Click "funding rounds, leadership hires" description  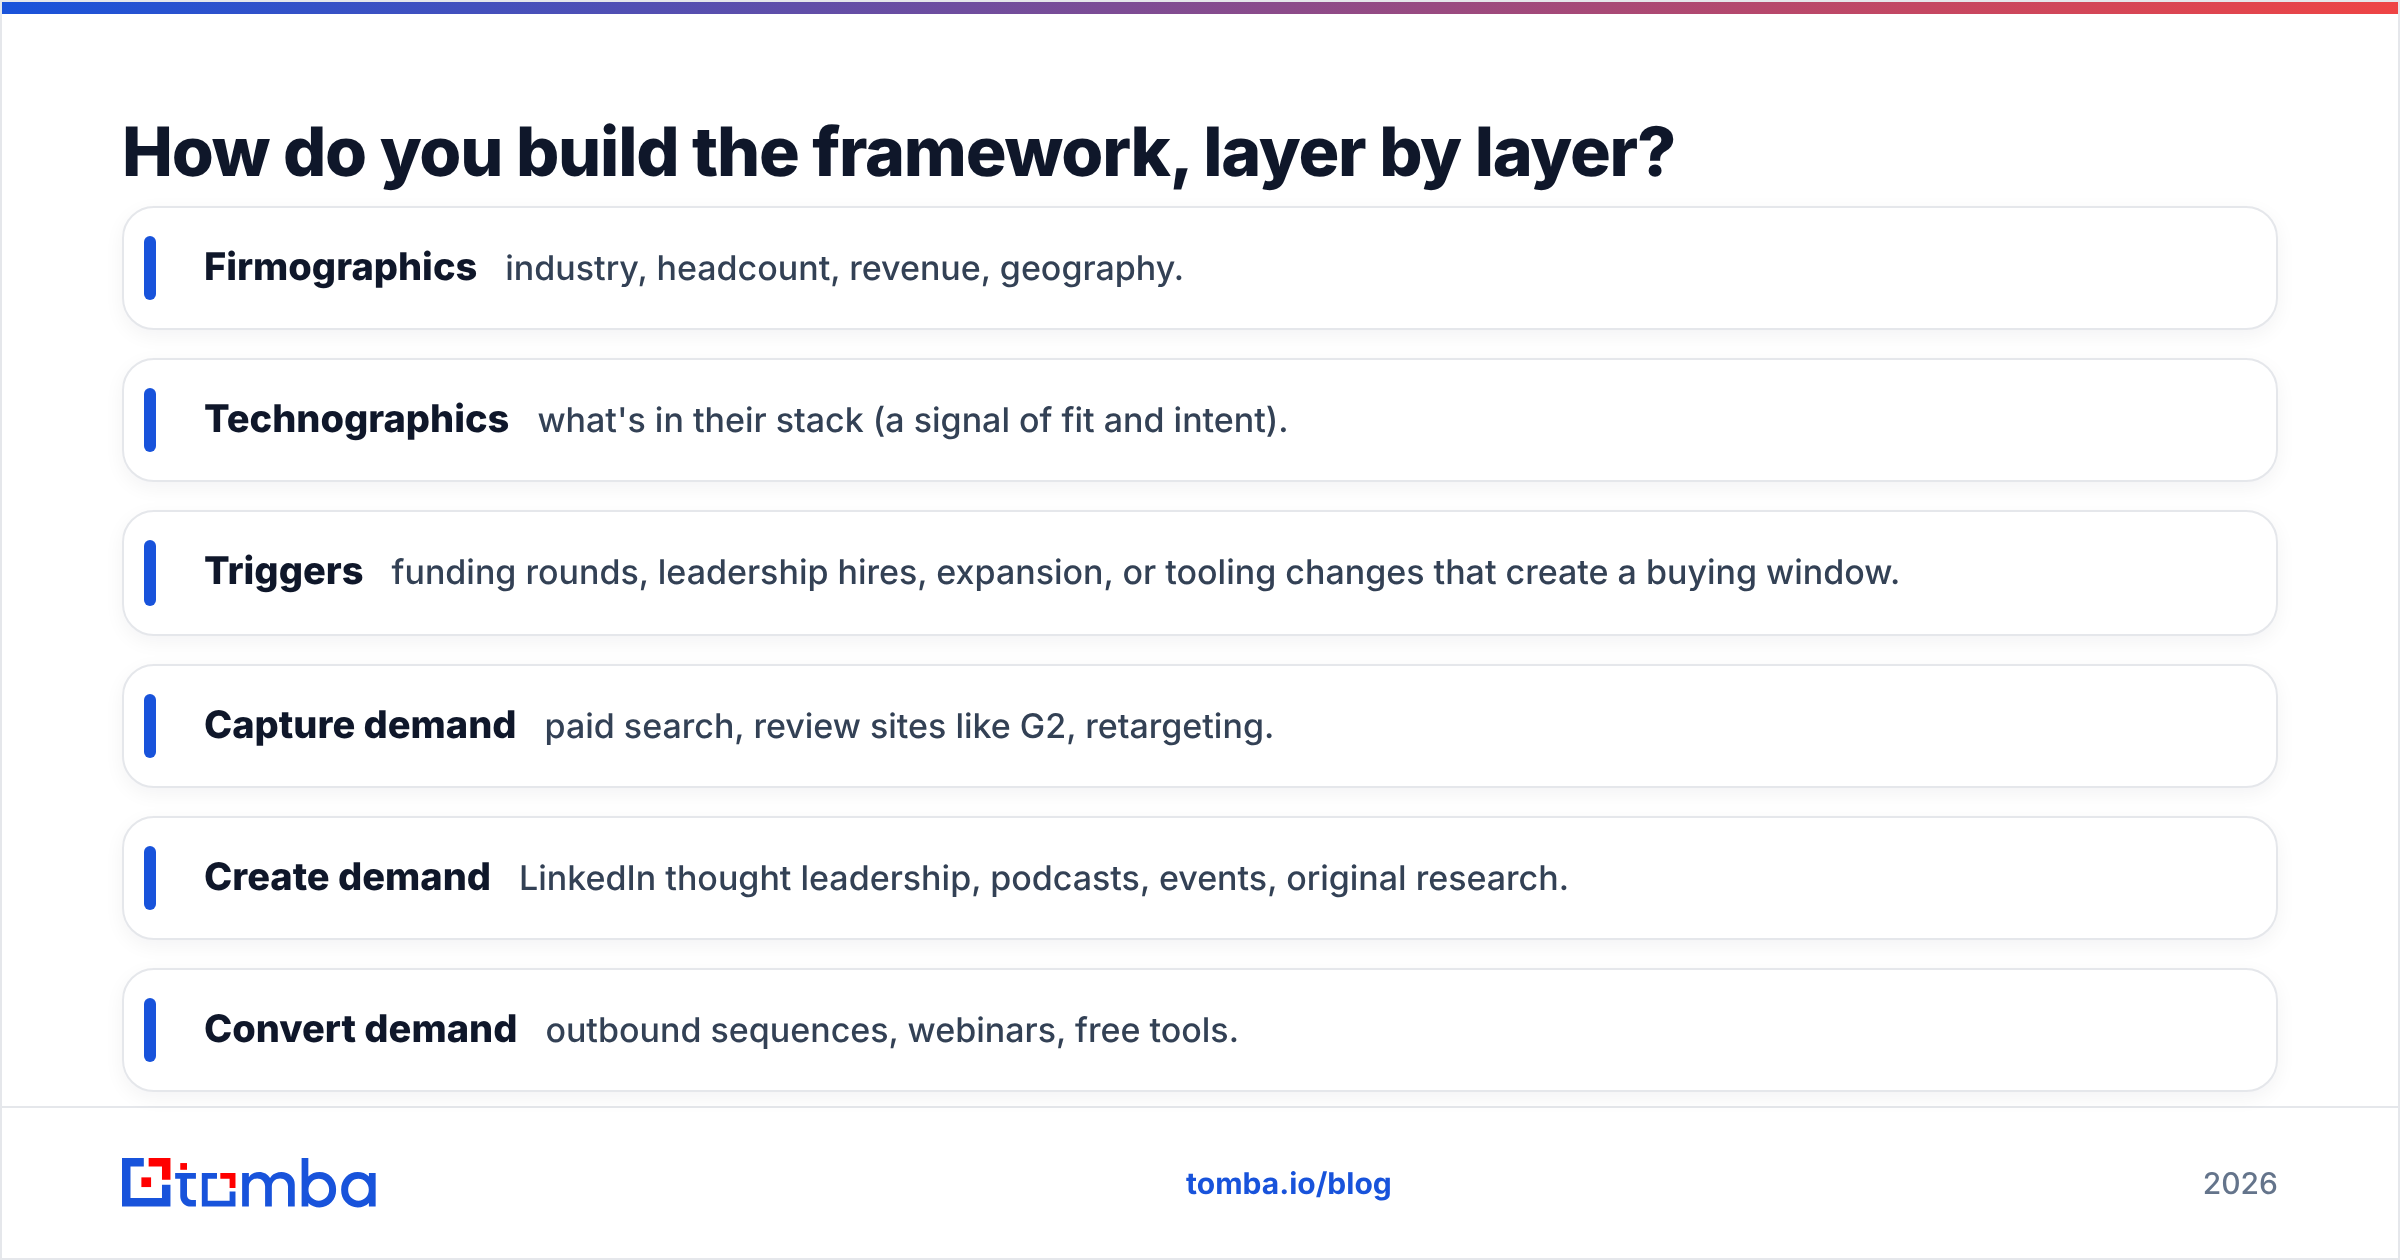(x=1145, y=573)
